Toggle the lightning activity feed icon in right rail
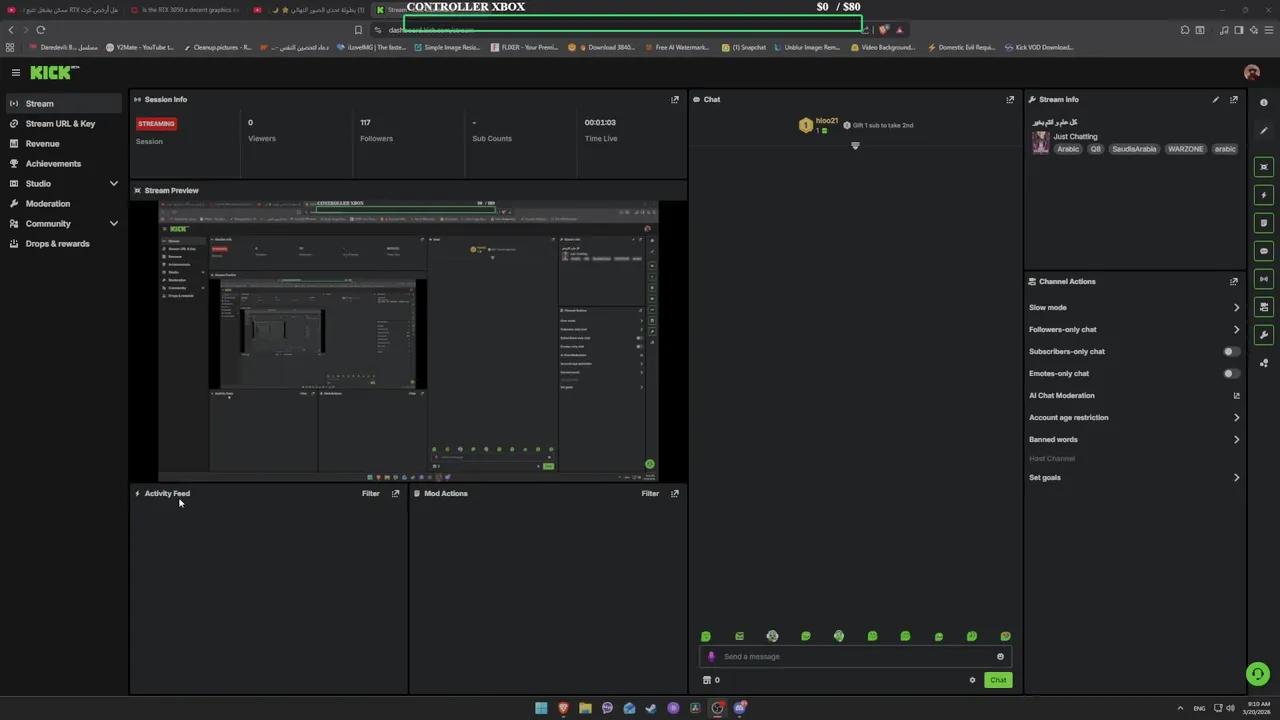The height and width of the screenshot is (720, 1280). tap(1264, 195)
